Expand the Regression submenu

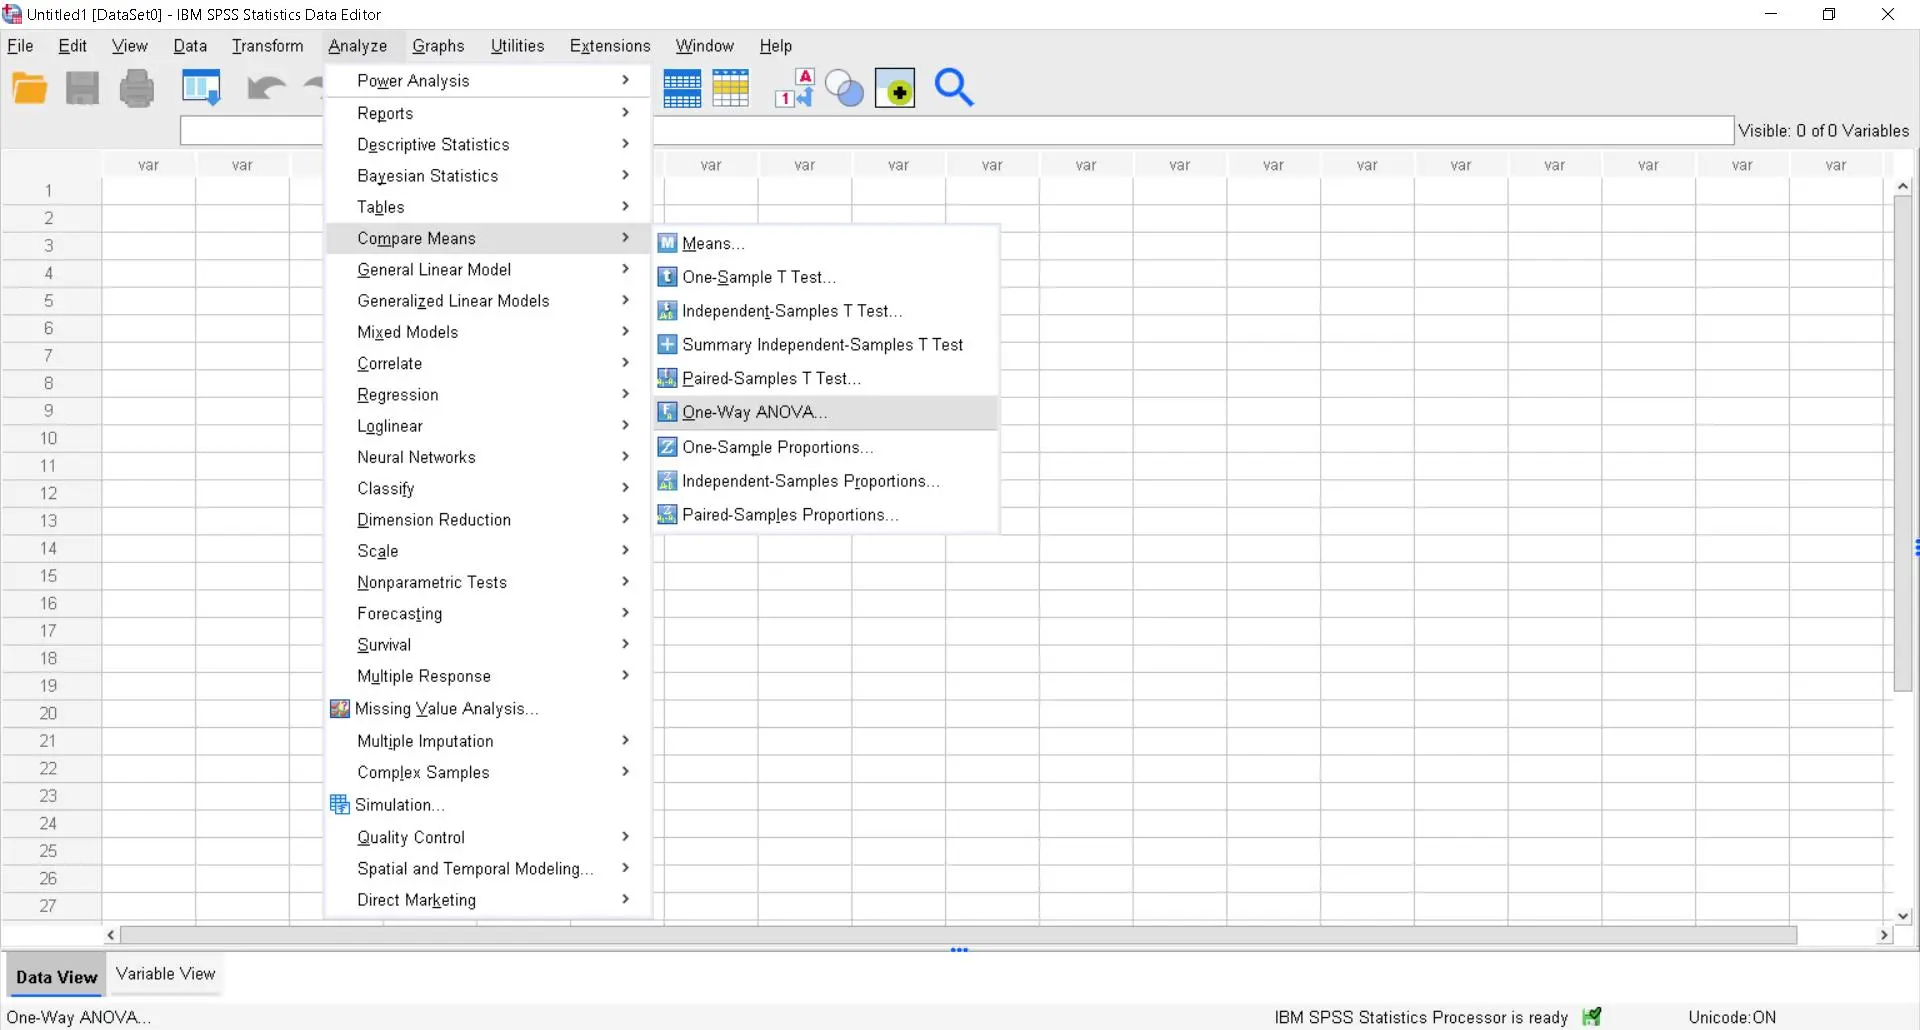[398, 395]
